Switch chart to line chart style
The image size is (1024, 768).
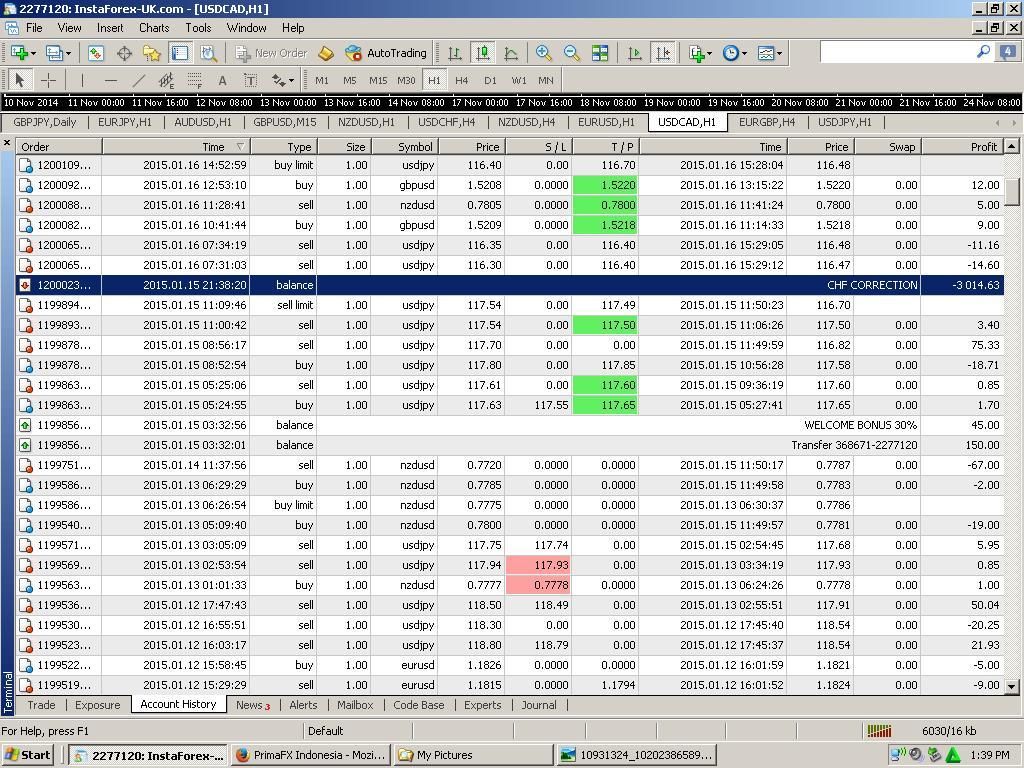click(x=511, y=53)
